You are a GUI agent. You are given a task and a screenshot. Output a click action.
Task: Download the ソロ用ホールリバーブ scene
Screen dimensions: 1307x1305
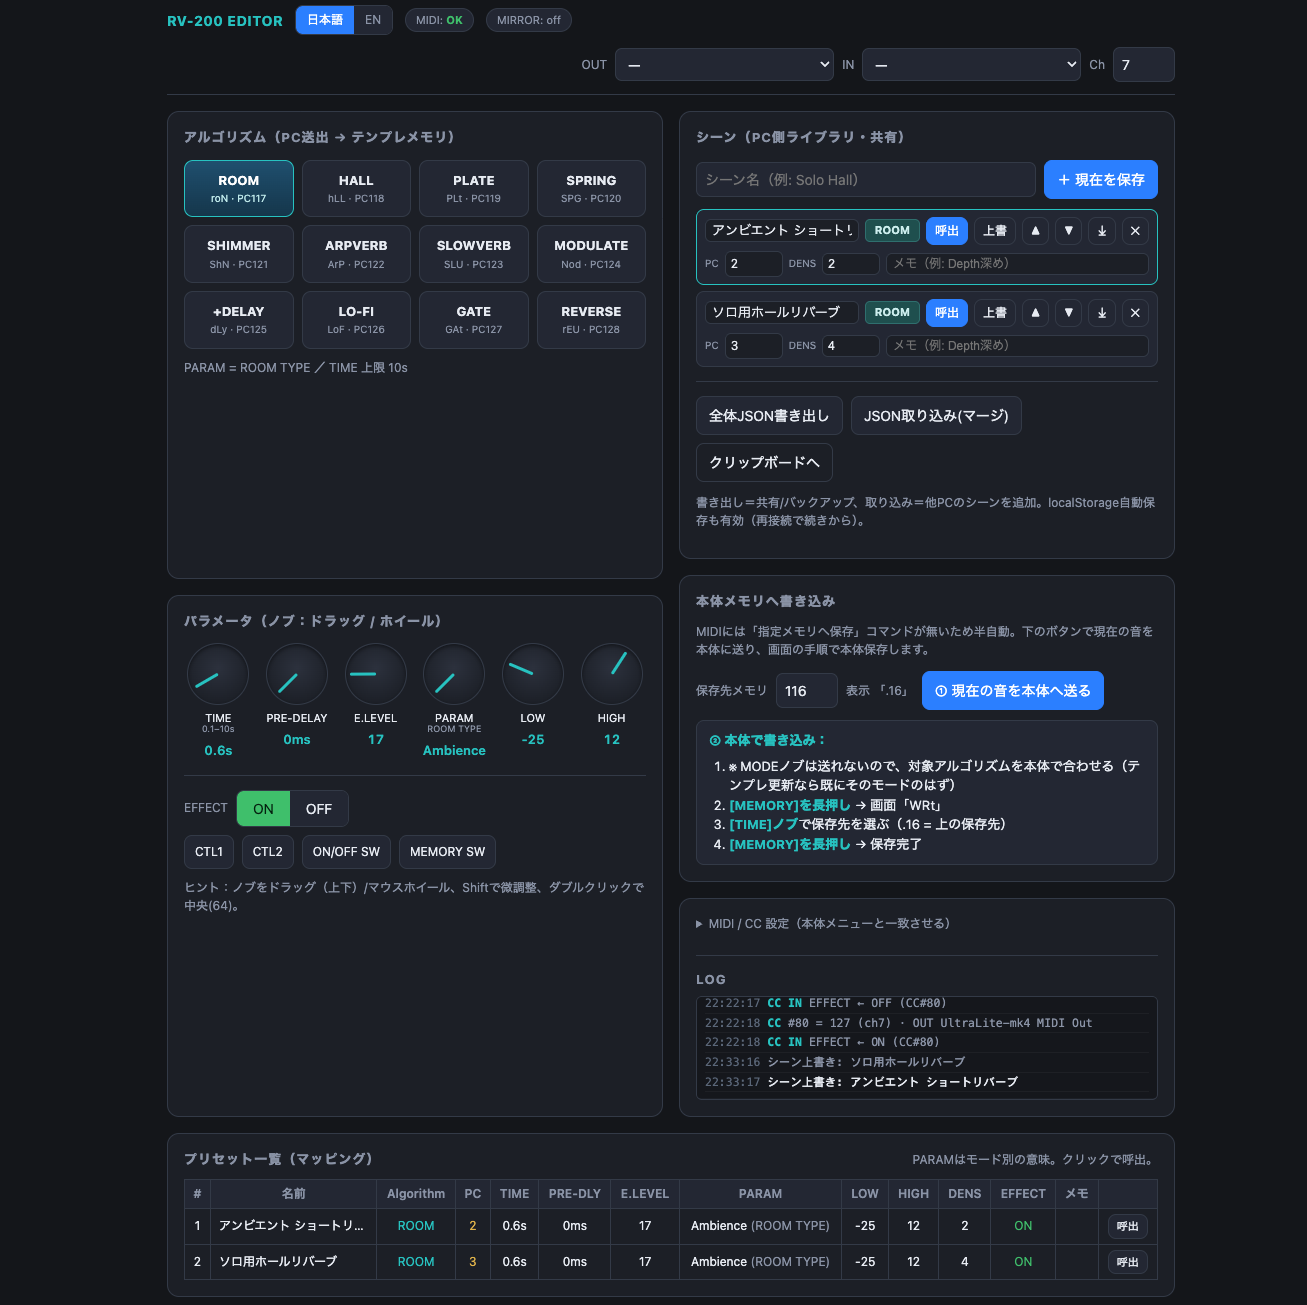[x=1102, y=313]
